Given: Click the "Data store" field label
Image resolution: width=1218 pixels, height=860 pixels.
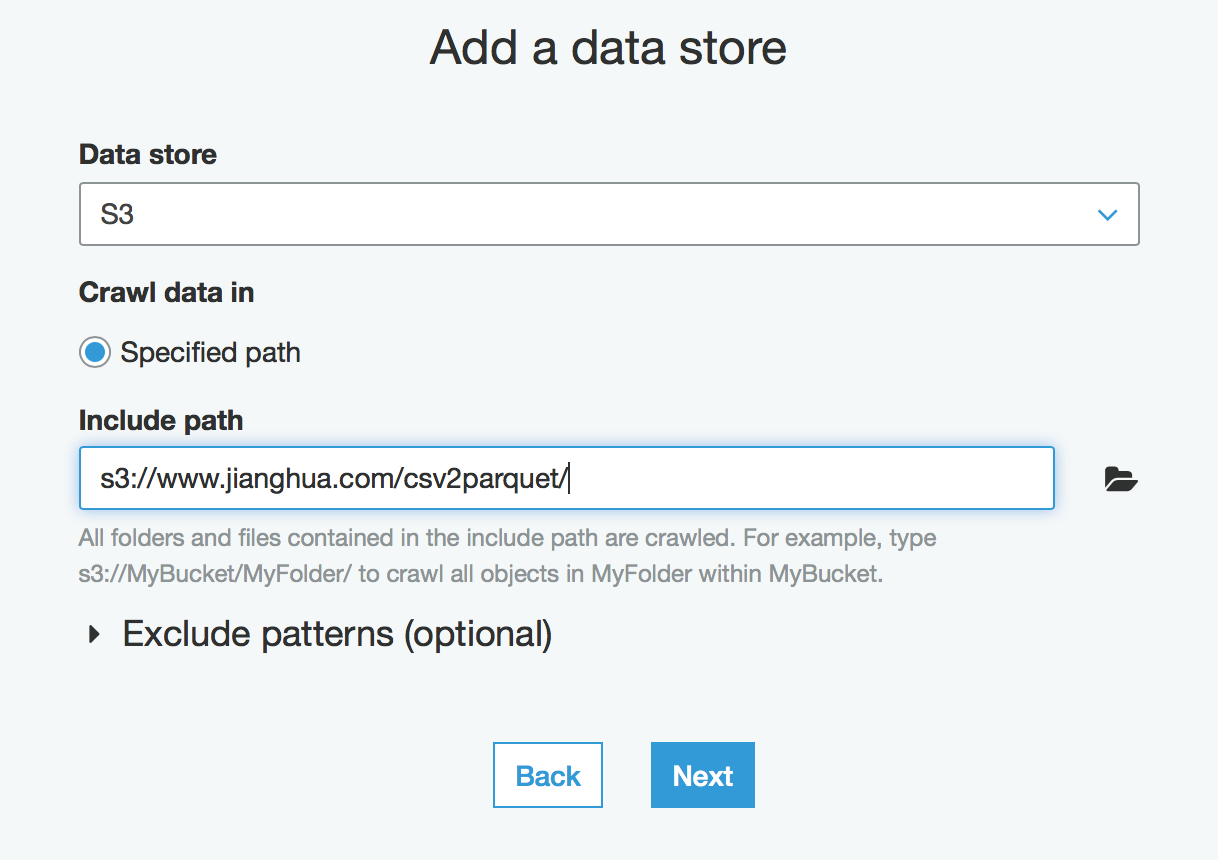Looking at the screenshot, I should tap(148, 155).
